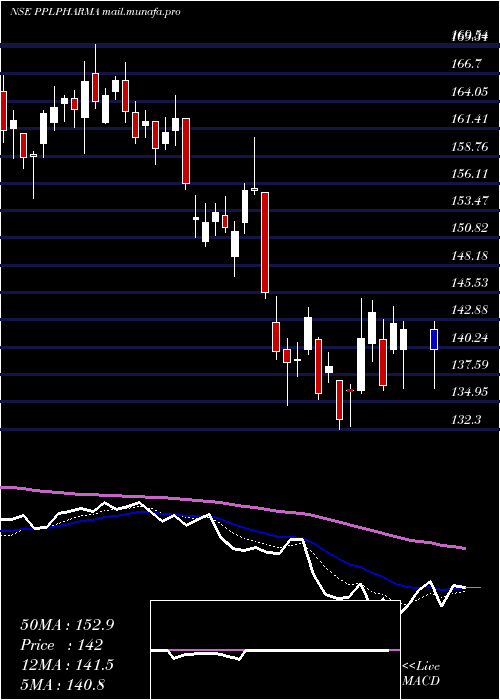
Task: Click the Price : 142 readout
Action: (x=62, y=645)
